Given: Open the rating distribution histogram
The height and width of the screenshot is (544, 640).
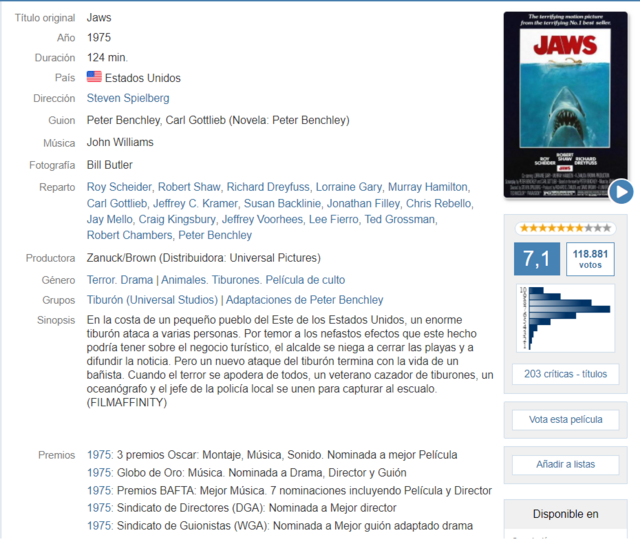Looking at the screenshot, I should 565,318.
